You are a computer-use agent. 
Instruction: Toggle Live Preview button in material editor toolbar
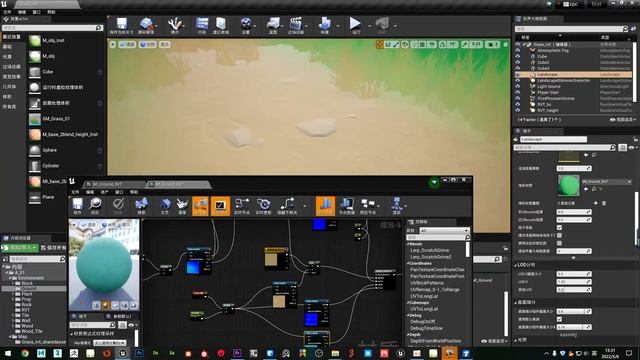tap(220, 206)
